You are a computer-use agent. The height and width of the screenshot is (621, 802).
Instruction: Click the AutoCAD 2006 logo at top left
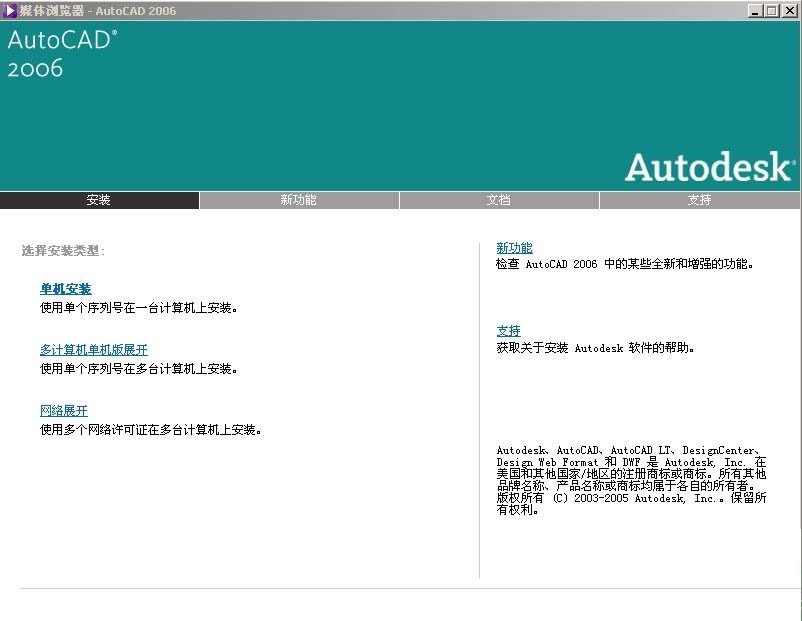[x=62, y=54]
